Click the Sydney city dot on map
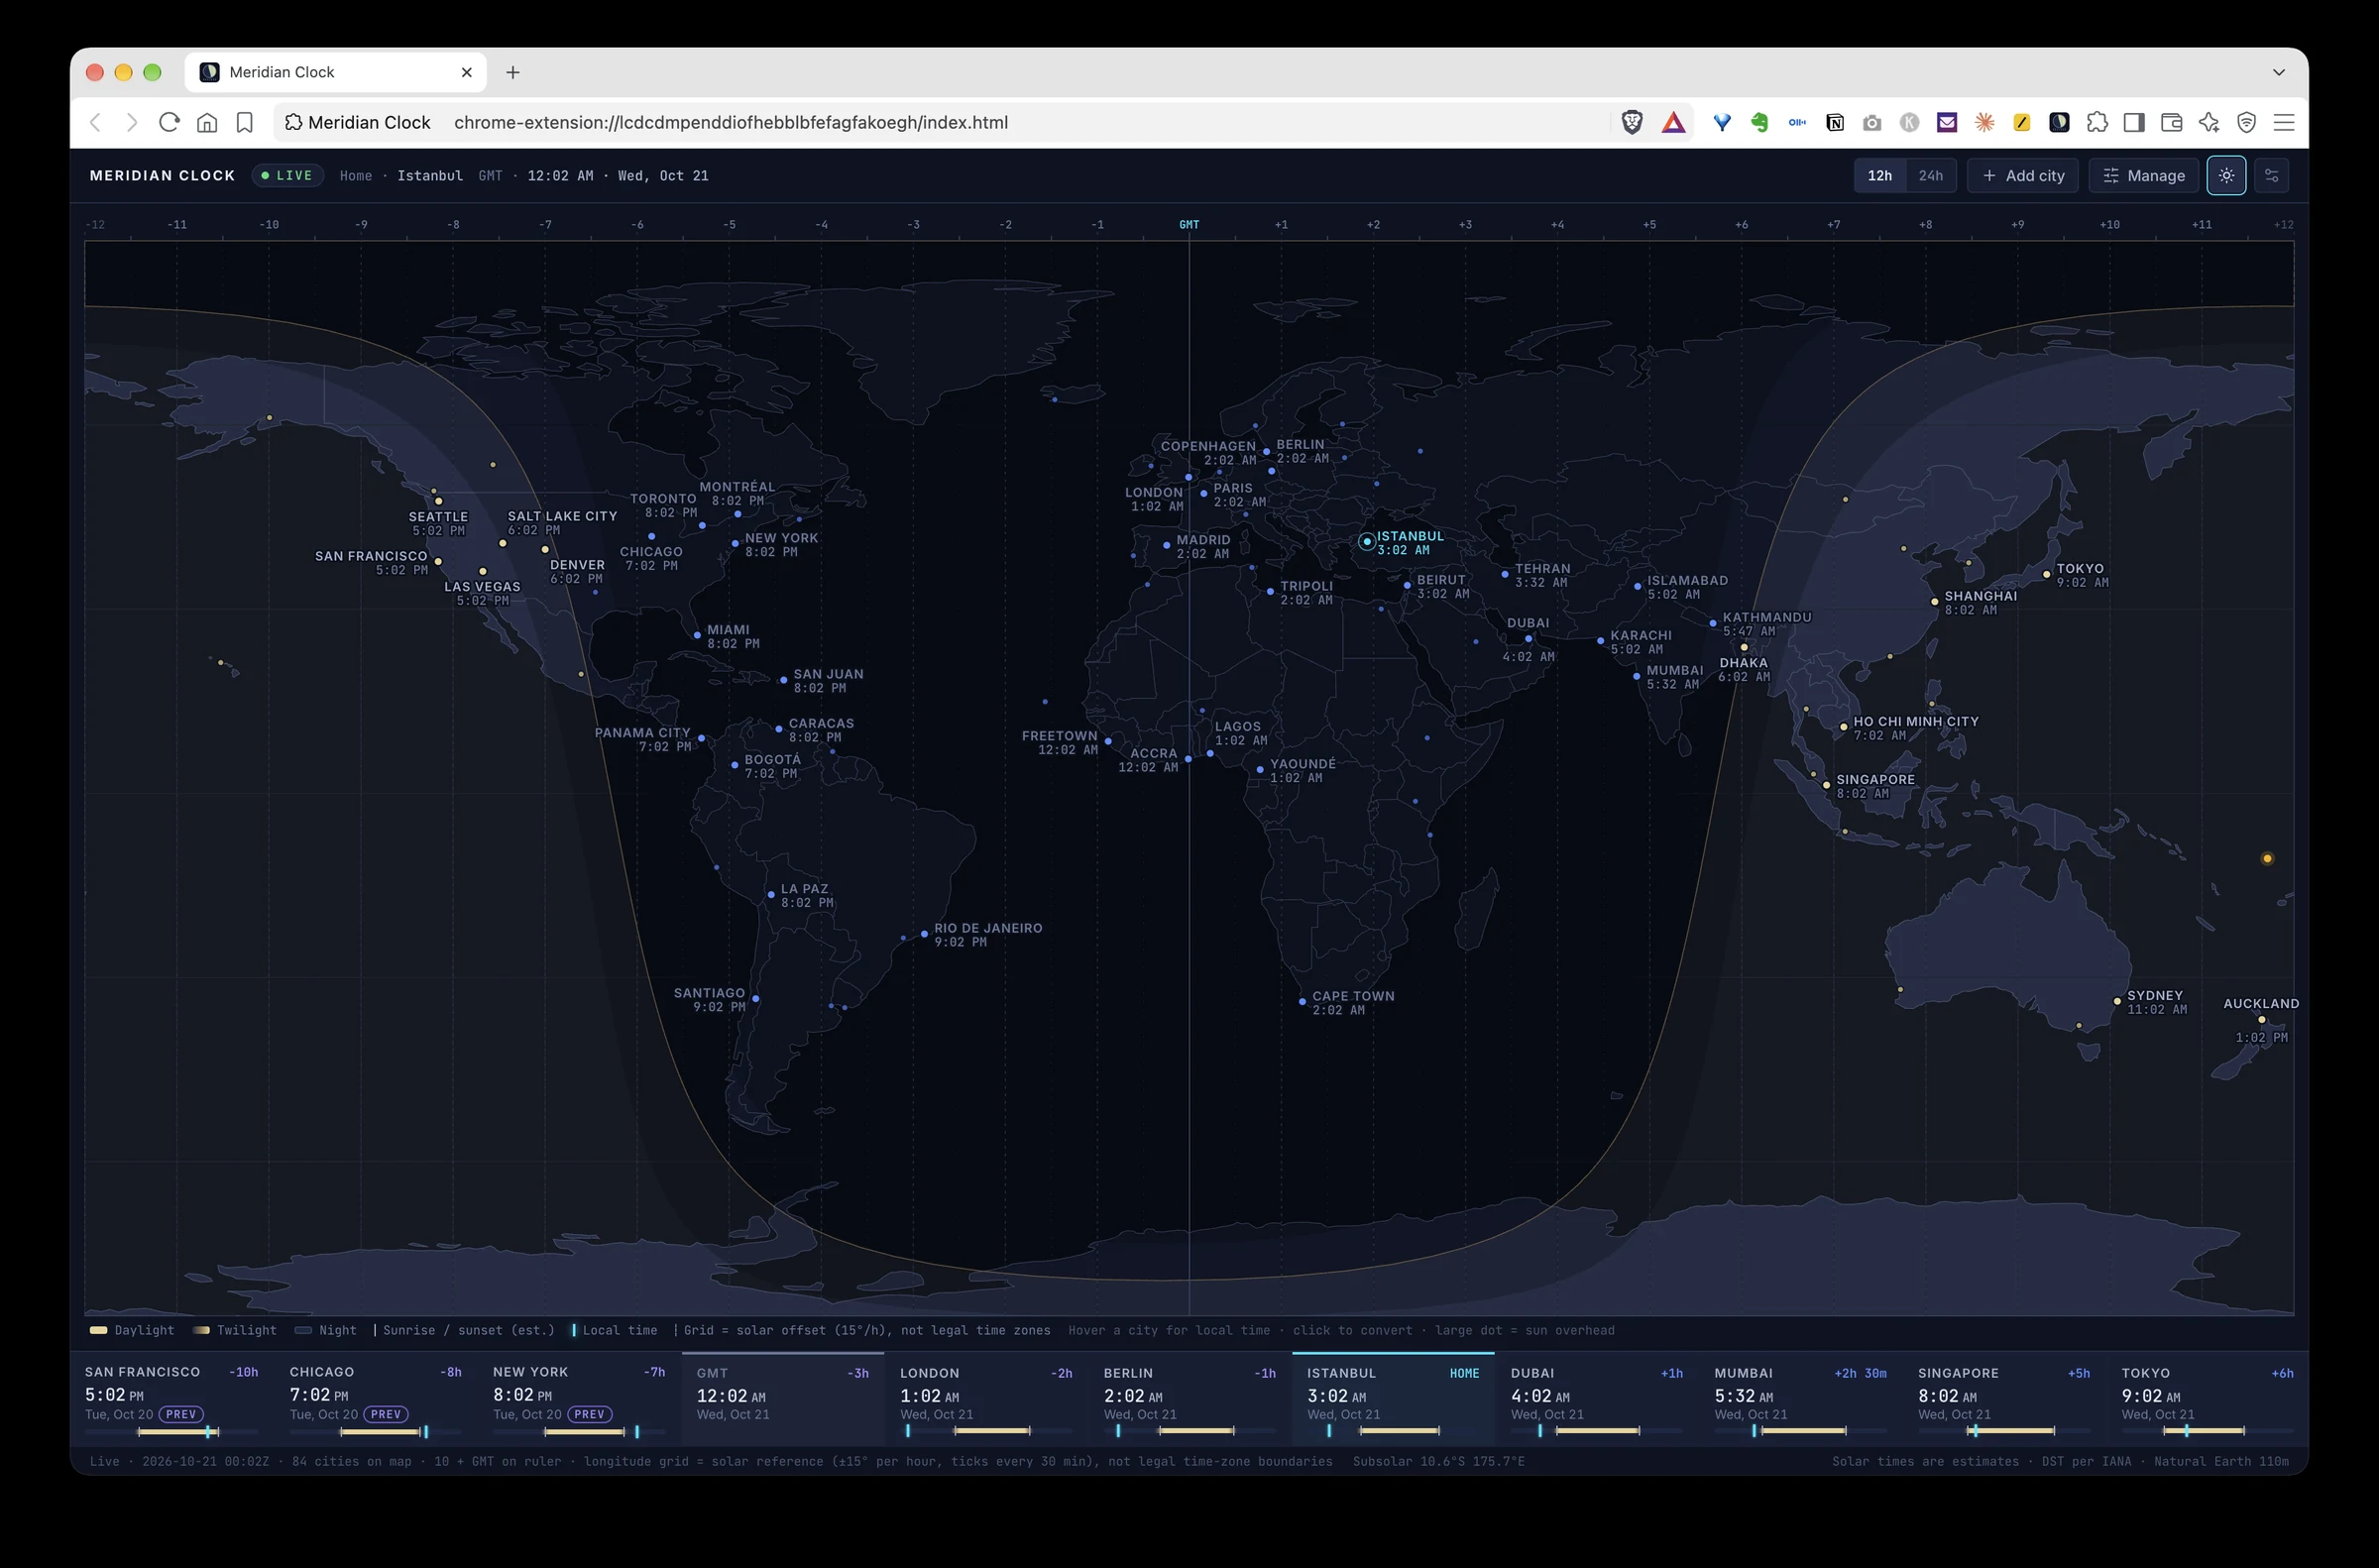Screen dimensions: 2379x1568 pos(2117,1001)
